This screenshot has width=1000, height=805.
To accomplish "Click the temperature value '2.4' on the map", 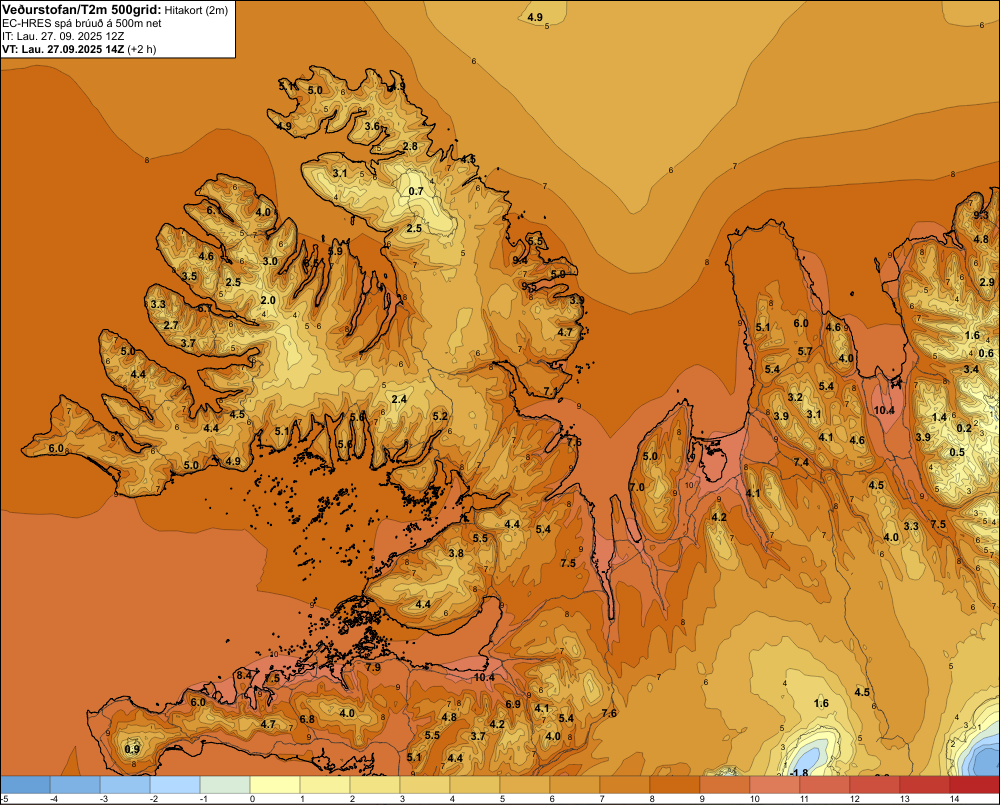I will coord(399,399).
